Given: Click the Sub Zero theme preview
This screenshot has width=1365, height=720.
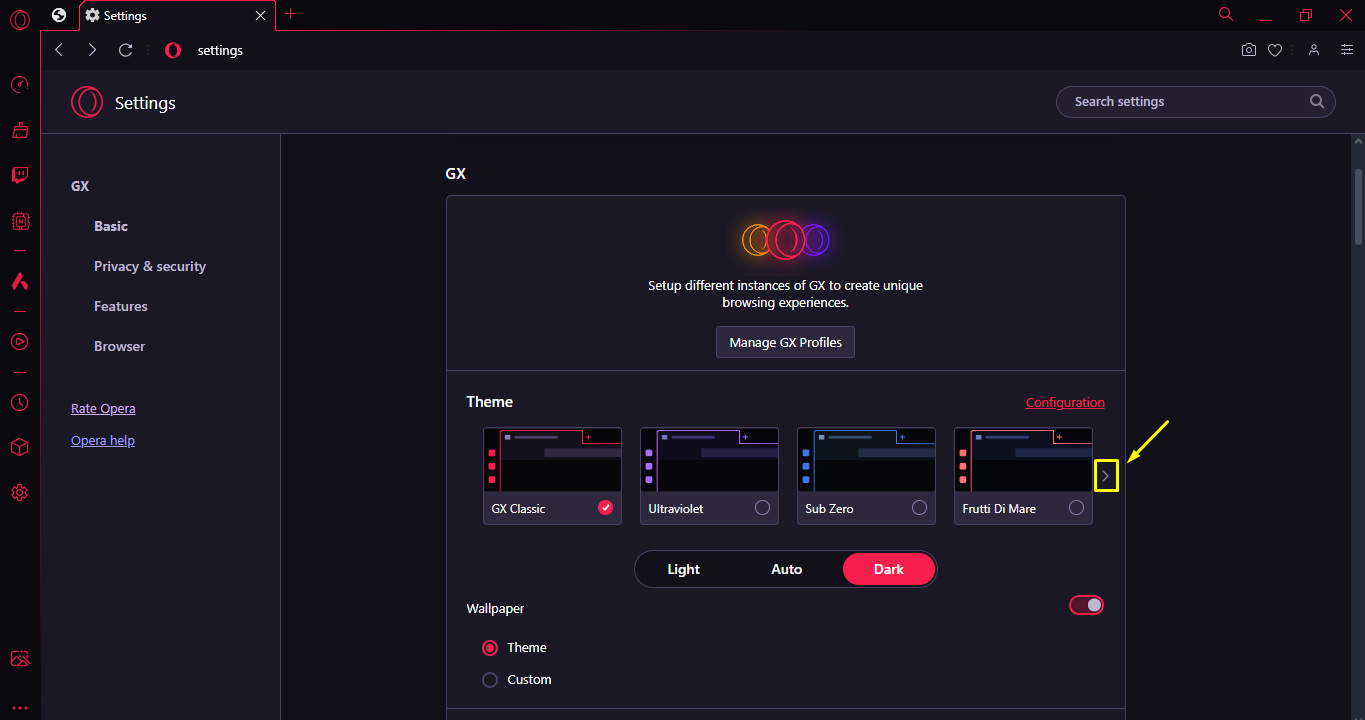Looking at the screenshot, I should [x=866, y=460].
